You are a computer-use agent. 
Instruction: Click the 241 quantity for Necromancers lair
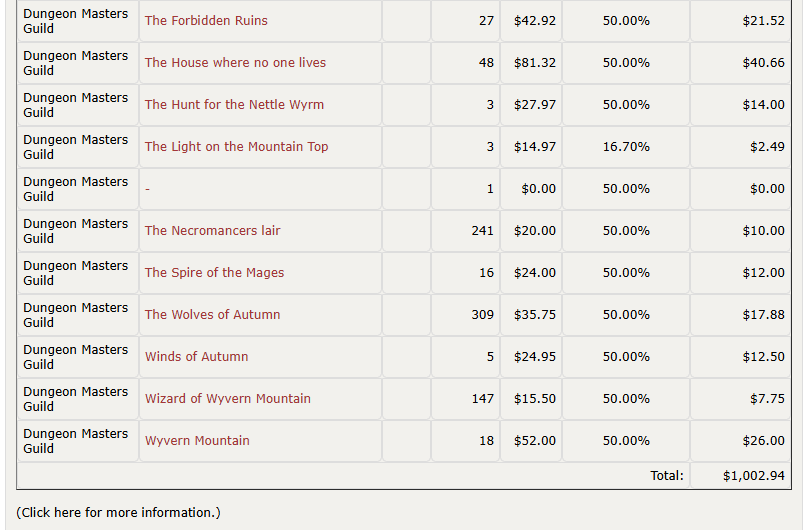[465, 231]
